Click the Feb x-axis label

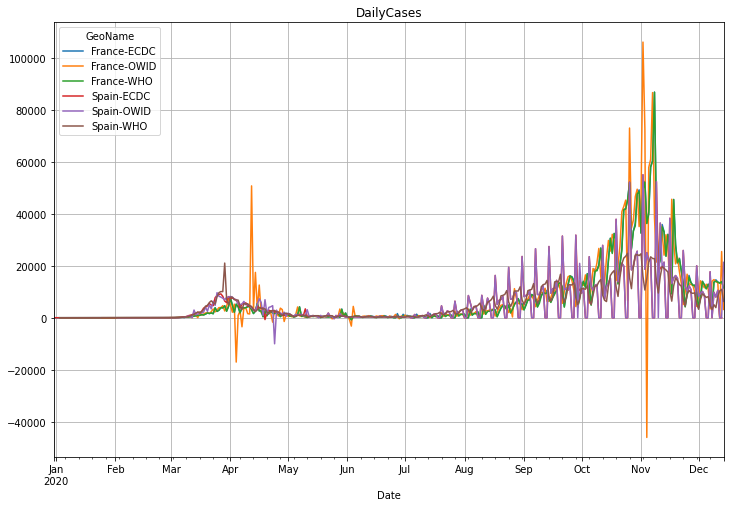click(x=115, y=469)
